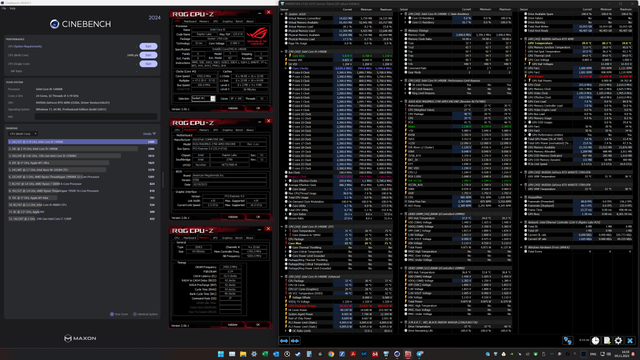
Task: Select About tab in bottom CPU-Z window
Action: (x=250, y=238)
